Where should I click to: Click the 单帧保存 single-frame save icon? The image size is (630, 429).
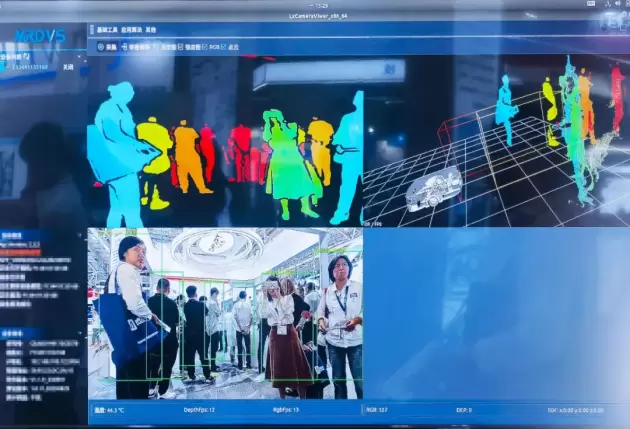[x=124, y=47]
